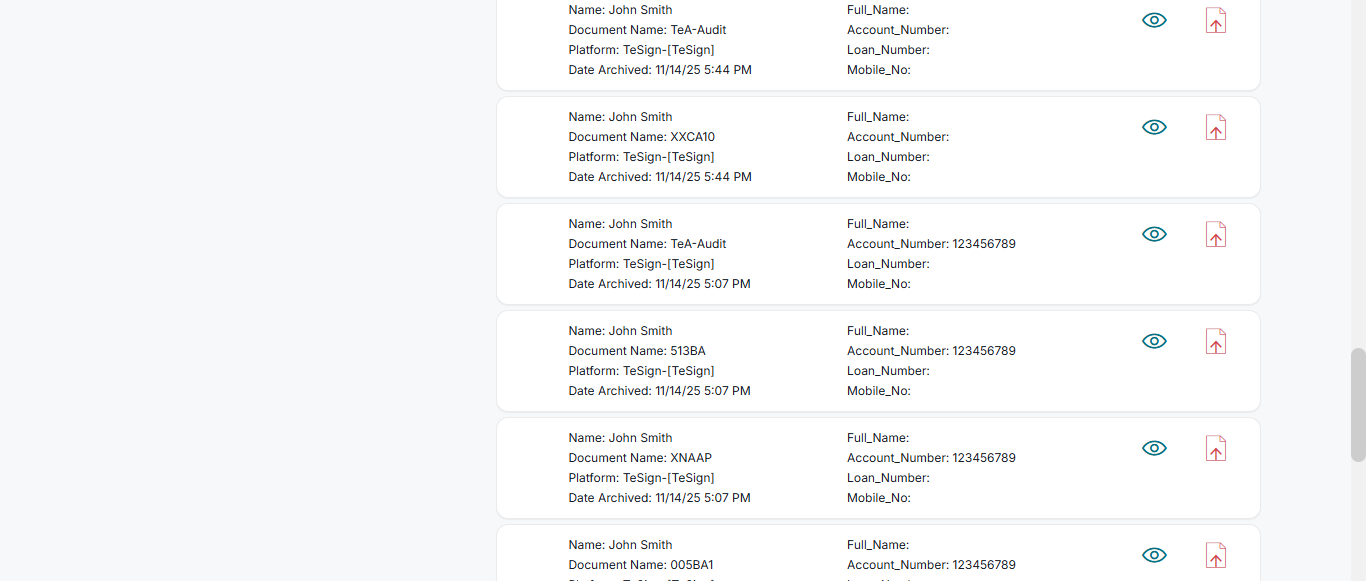This screenshot has height=581, width=1366.
Task: Export the XNAAP document with file icon
Action: tap(1215, 449)
